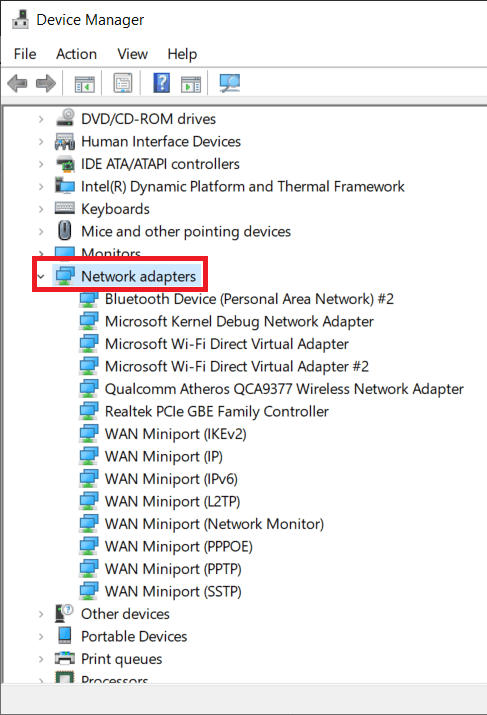Select Microsoft Kernel Debug Network Adapter label
This screenshot has width=487, height=715.
(x=239, y=321)
